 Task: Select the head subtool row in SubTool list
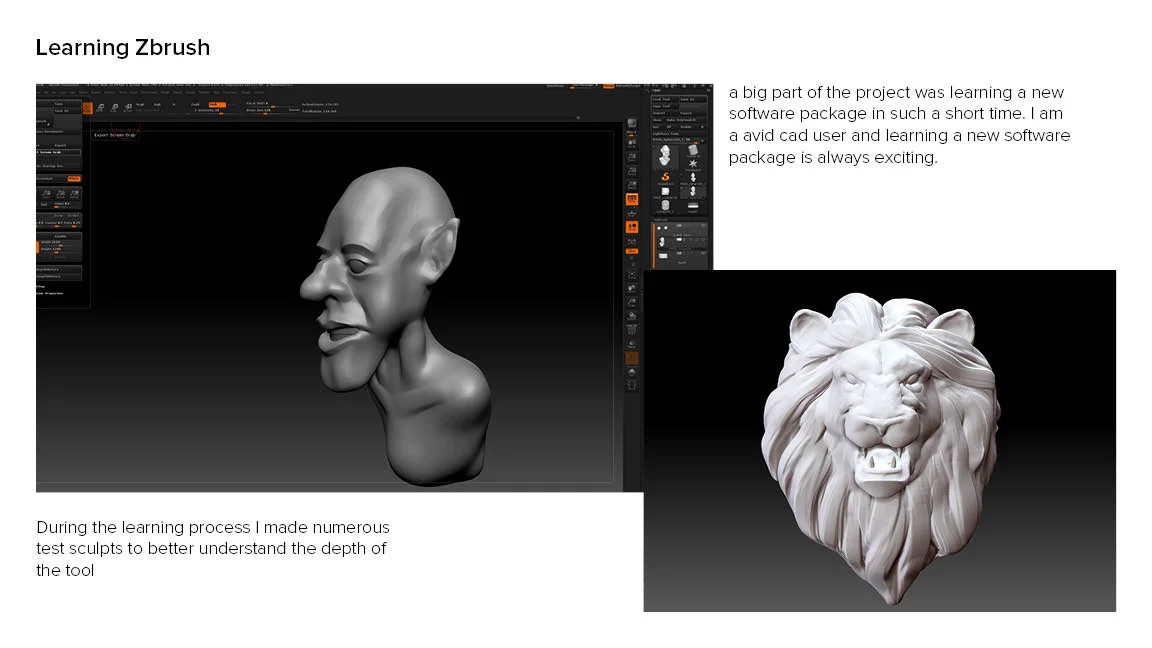click(680, 242)
